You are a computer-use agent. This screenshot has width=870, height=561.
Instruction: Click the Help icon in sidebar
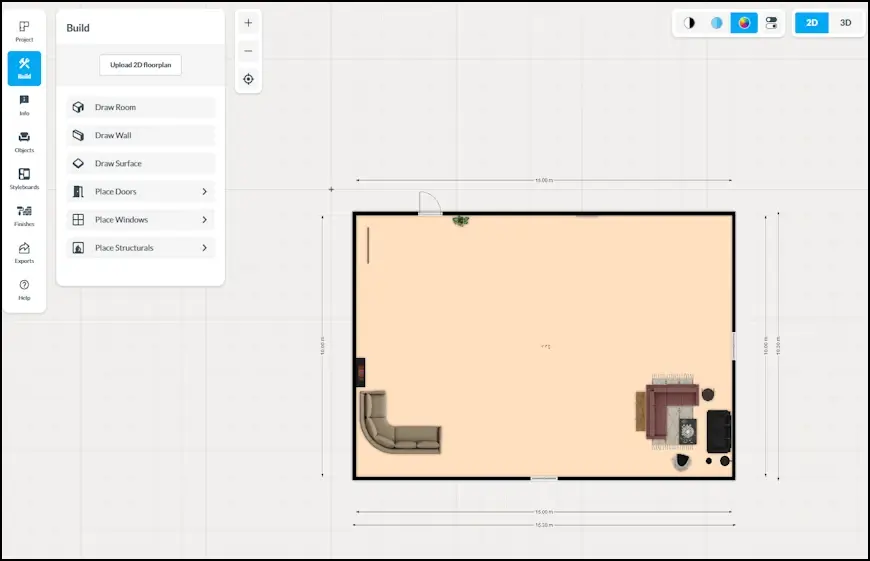[24, 290]
